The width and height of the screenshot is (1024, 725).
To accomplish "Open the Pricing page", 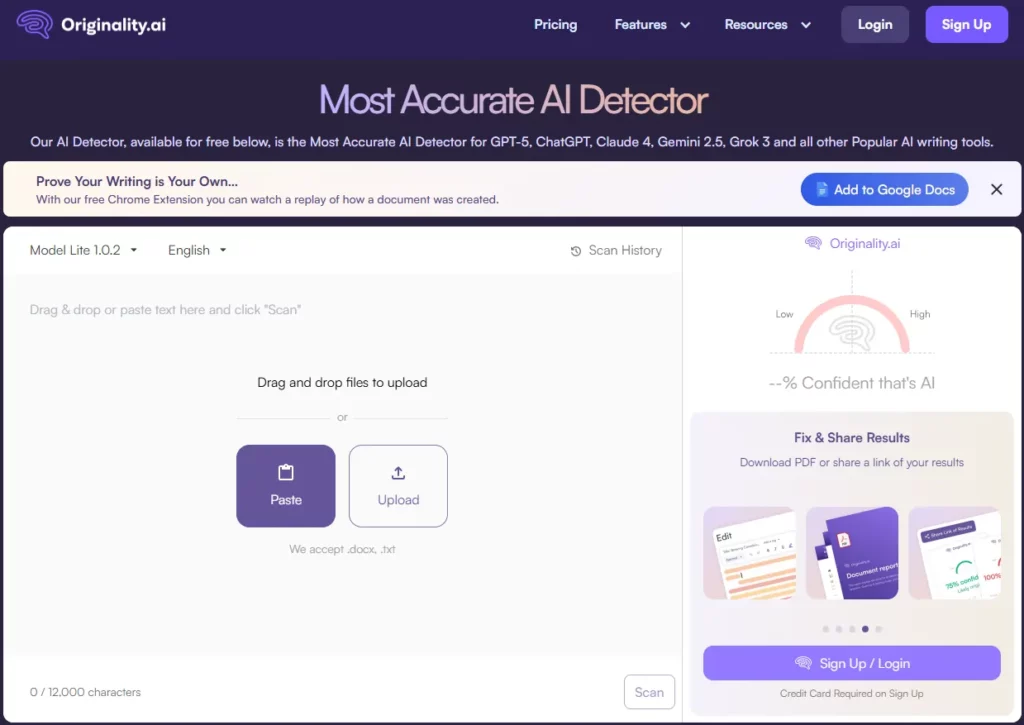I will click(x=555, y=24).
